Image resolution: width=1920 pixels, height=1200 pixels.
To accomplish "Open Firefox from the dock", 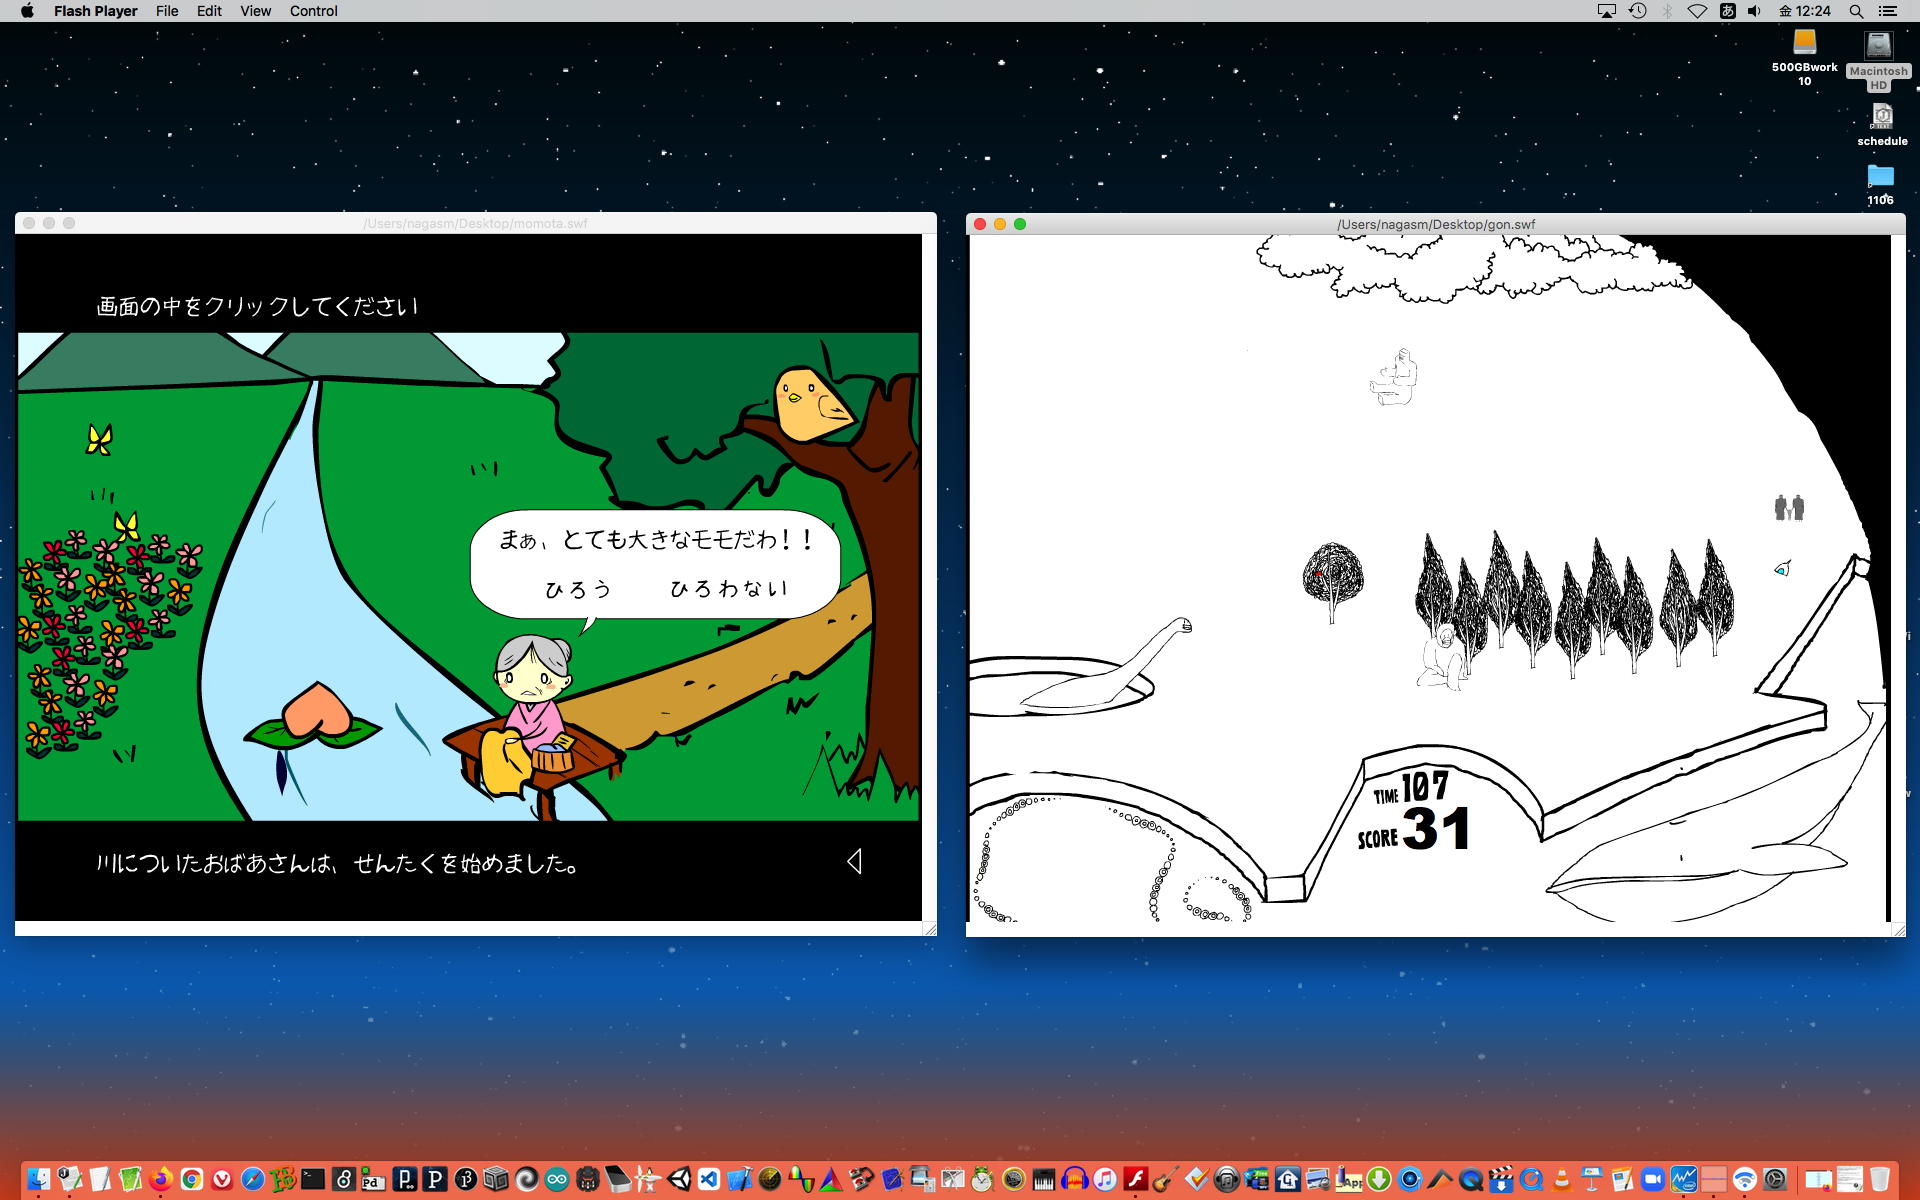I will [x=161, y=1179].
